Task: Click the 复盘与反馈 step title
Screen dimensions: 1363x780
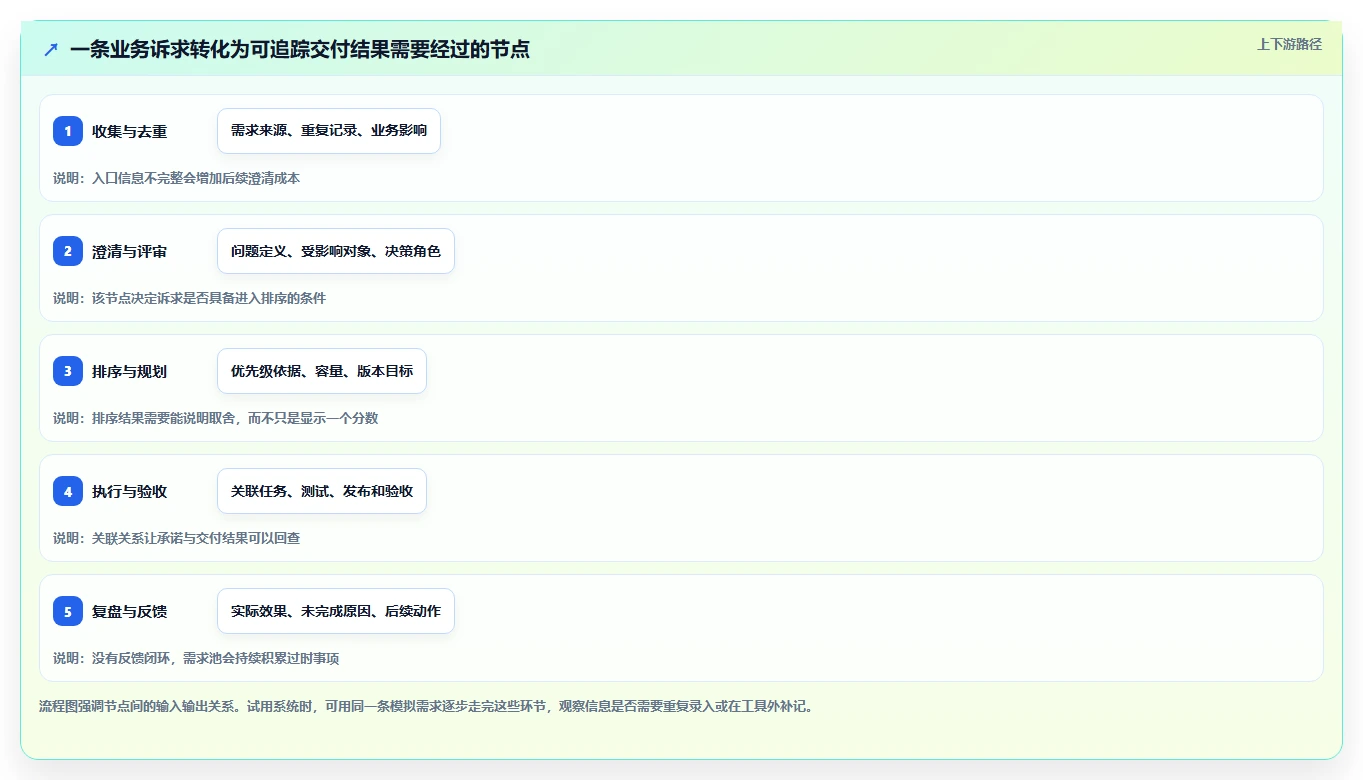Action: [129, 611]
